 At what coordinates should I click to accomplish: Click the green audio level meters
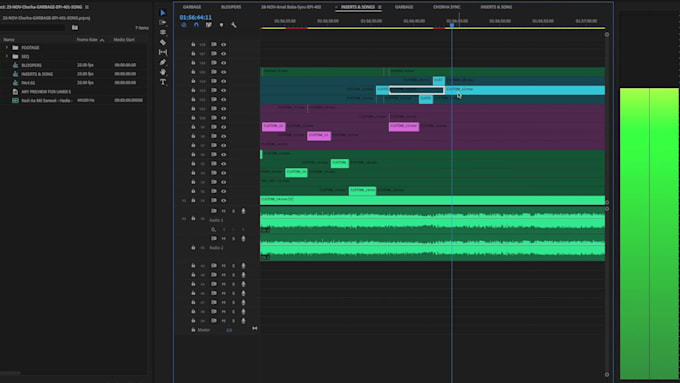(x=649, y=233)
